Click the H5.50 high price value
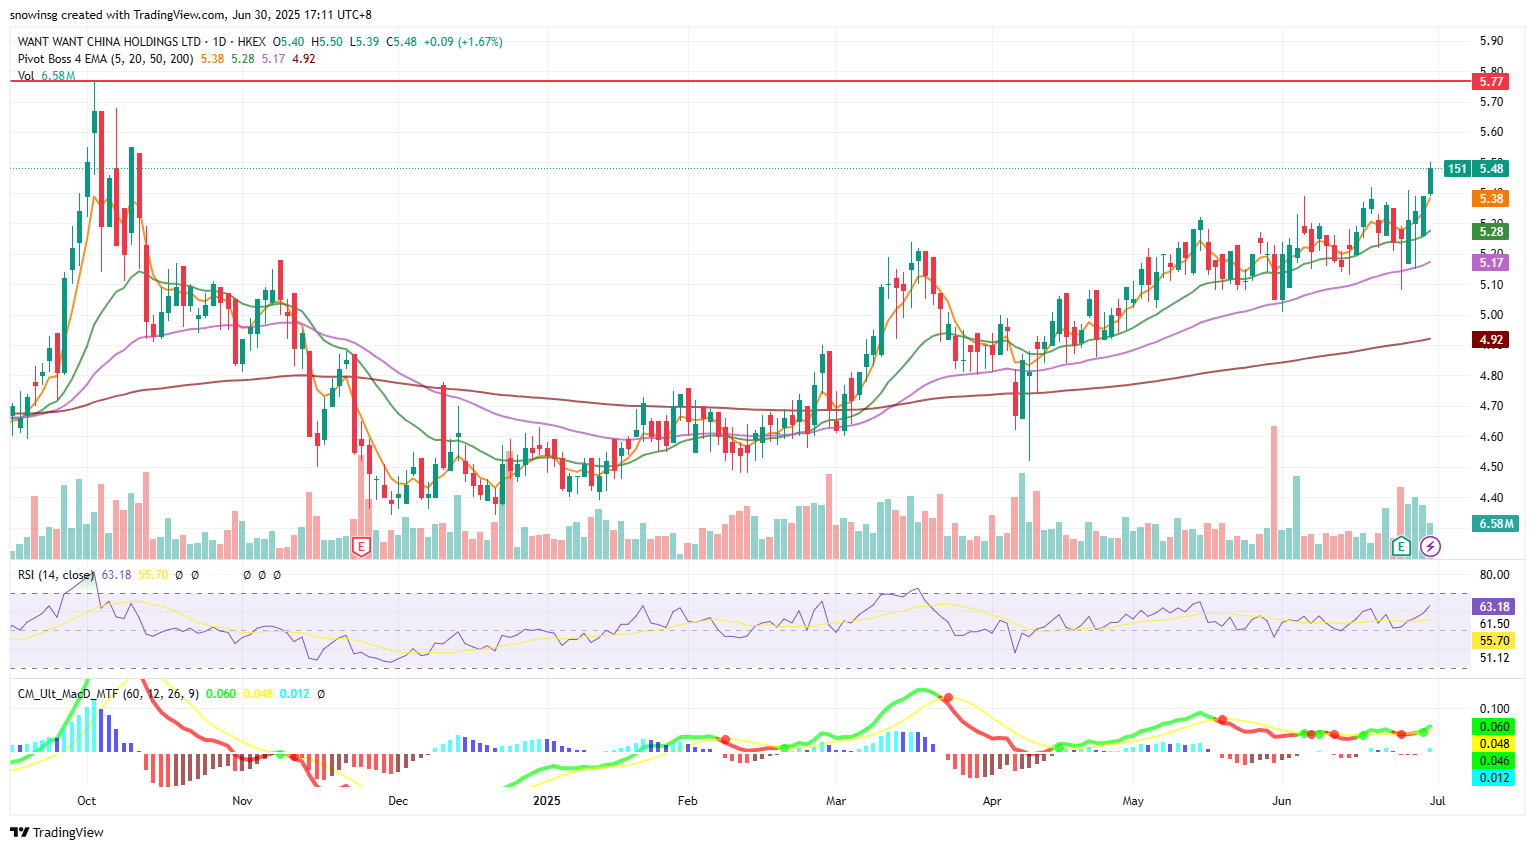Image resolution: width=1535 pixels, height=850 pixels. (327, 42)
